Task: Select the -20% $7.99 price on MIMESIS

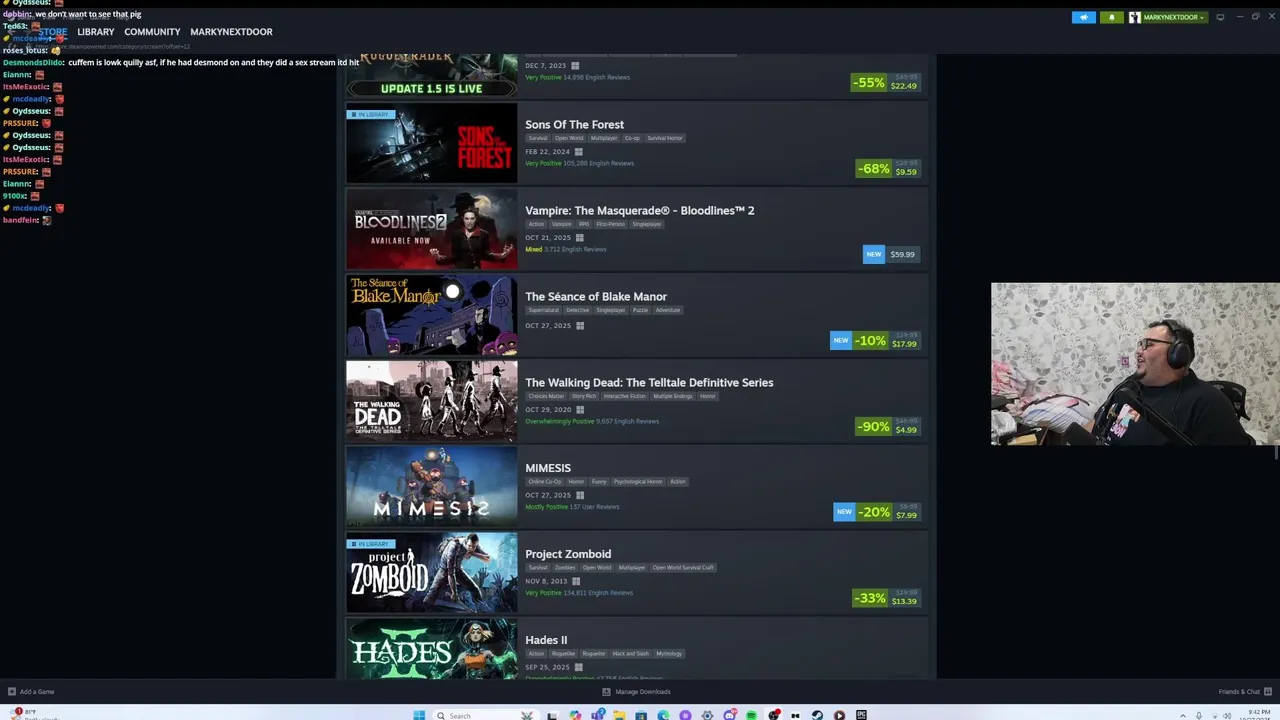Action: [x=888, y=512]
